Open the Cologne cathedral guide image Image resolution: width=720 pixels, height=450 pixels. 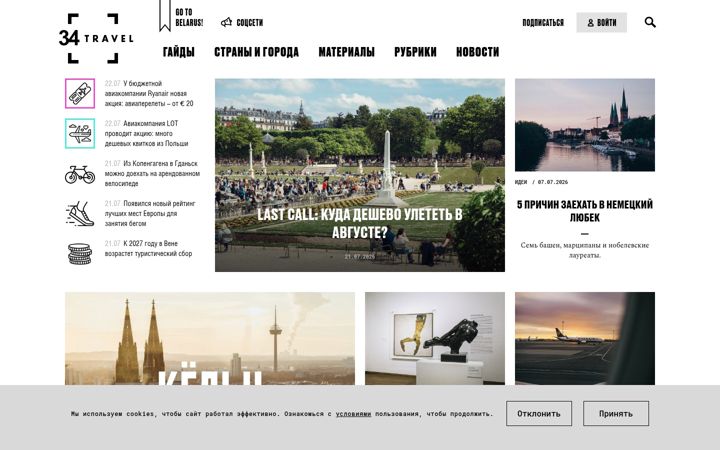[210, 338]
